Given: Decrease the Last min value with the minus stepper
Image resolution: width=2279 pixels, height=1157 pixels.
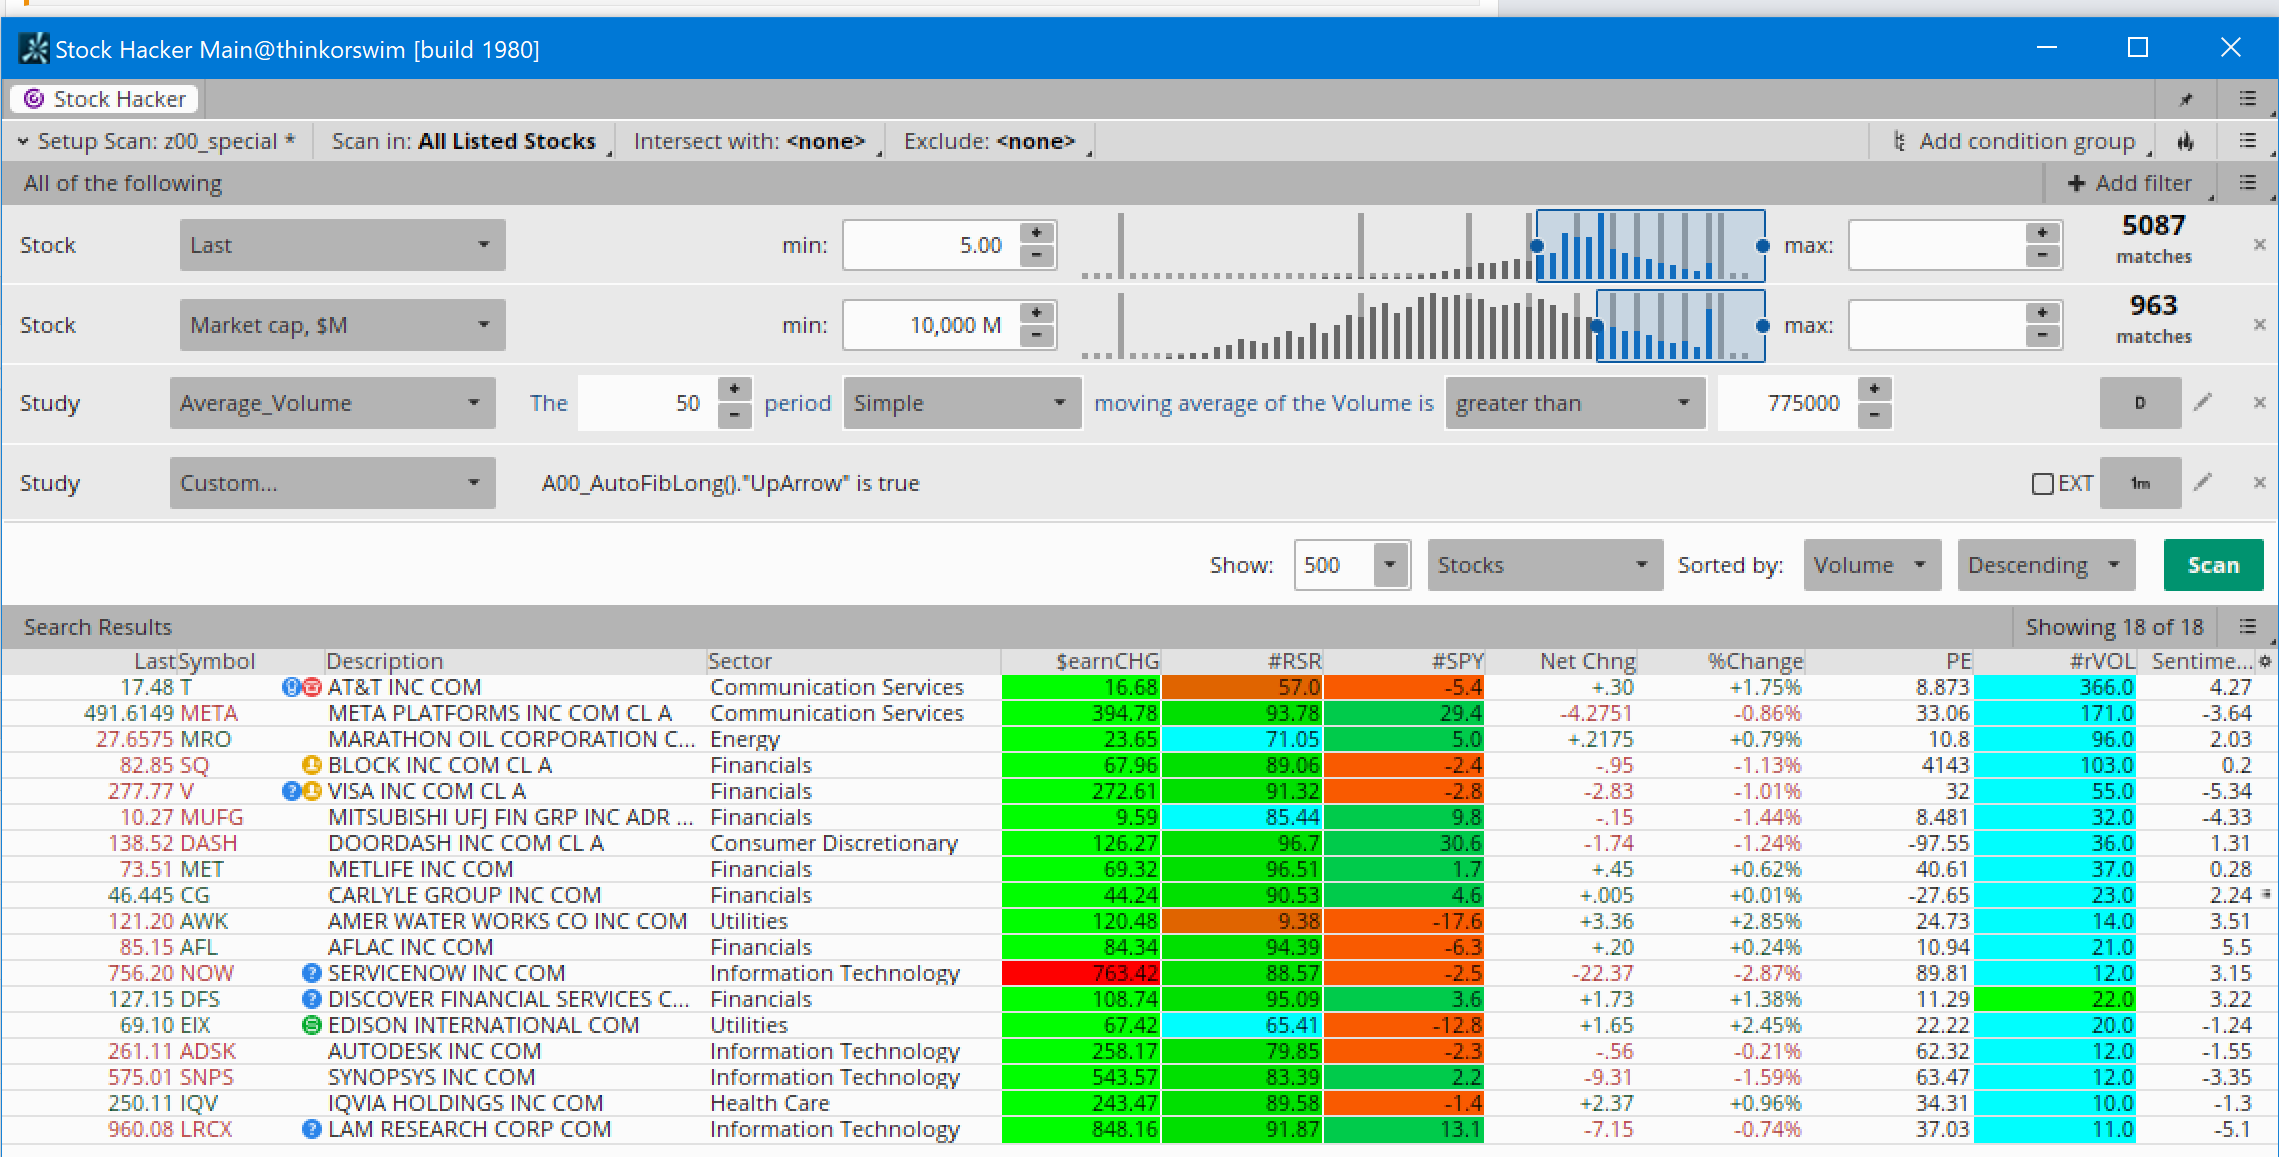Looking at the screenshot, I should point(1037,256).
